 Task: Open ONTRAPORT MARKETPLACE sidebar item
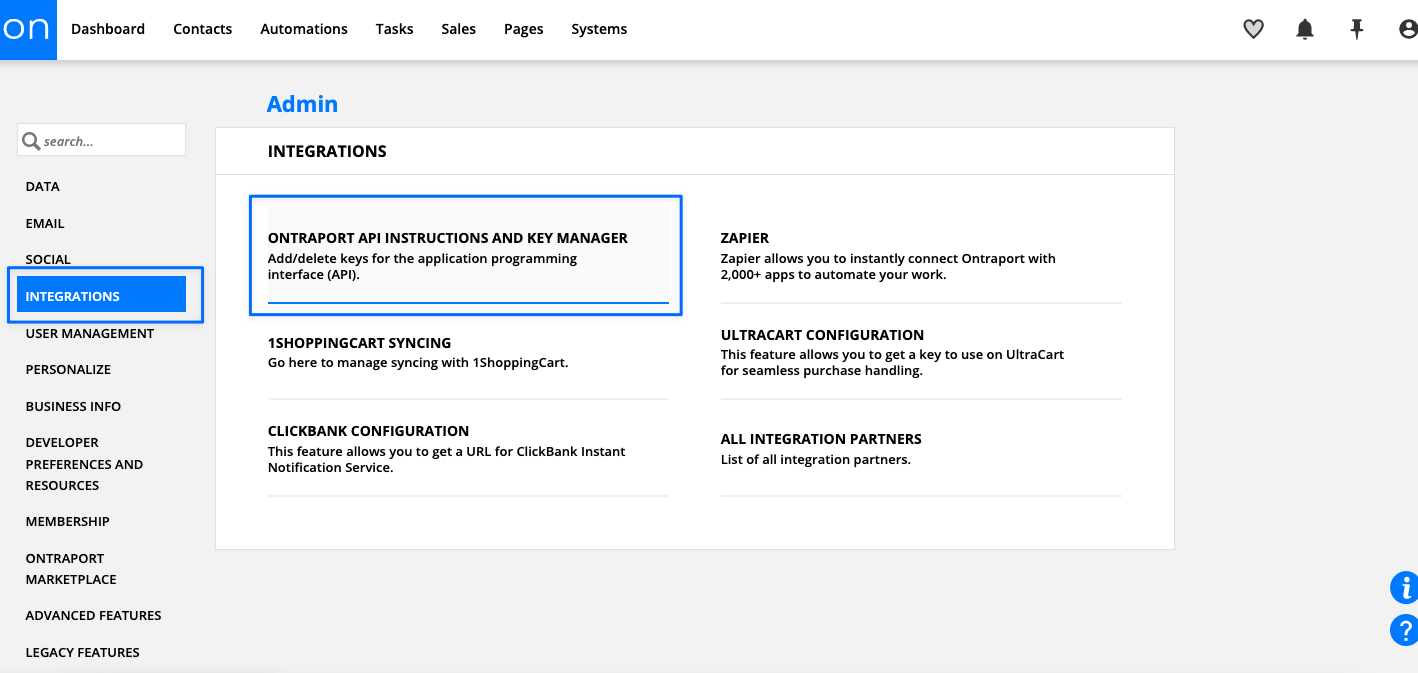coord(71,569)
